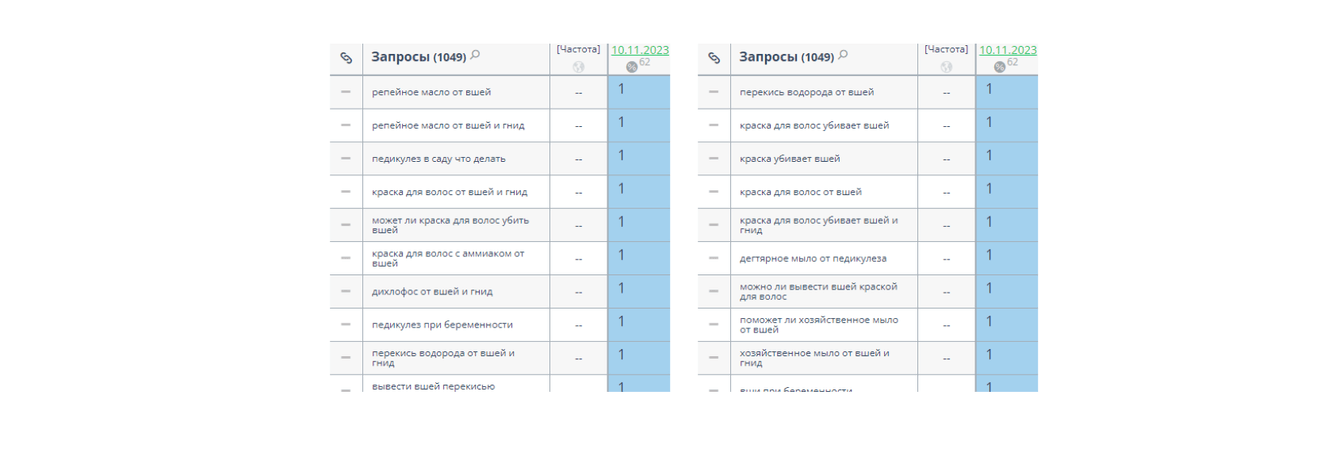Click the frequency cell for 'краска для волос с аммиаком'

[578, 258]
